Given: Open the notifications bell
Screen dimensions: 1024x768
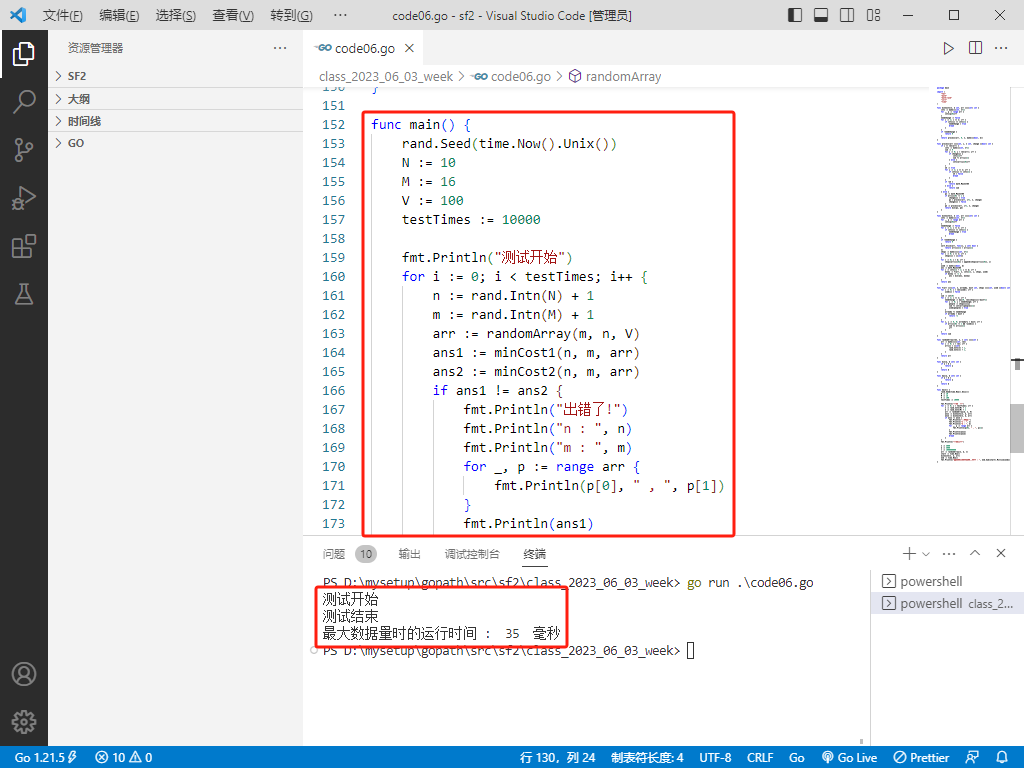Looking at the screenshot, I should [1002, 757].
